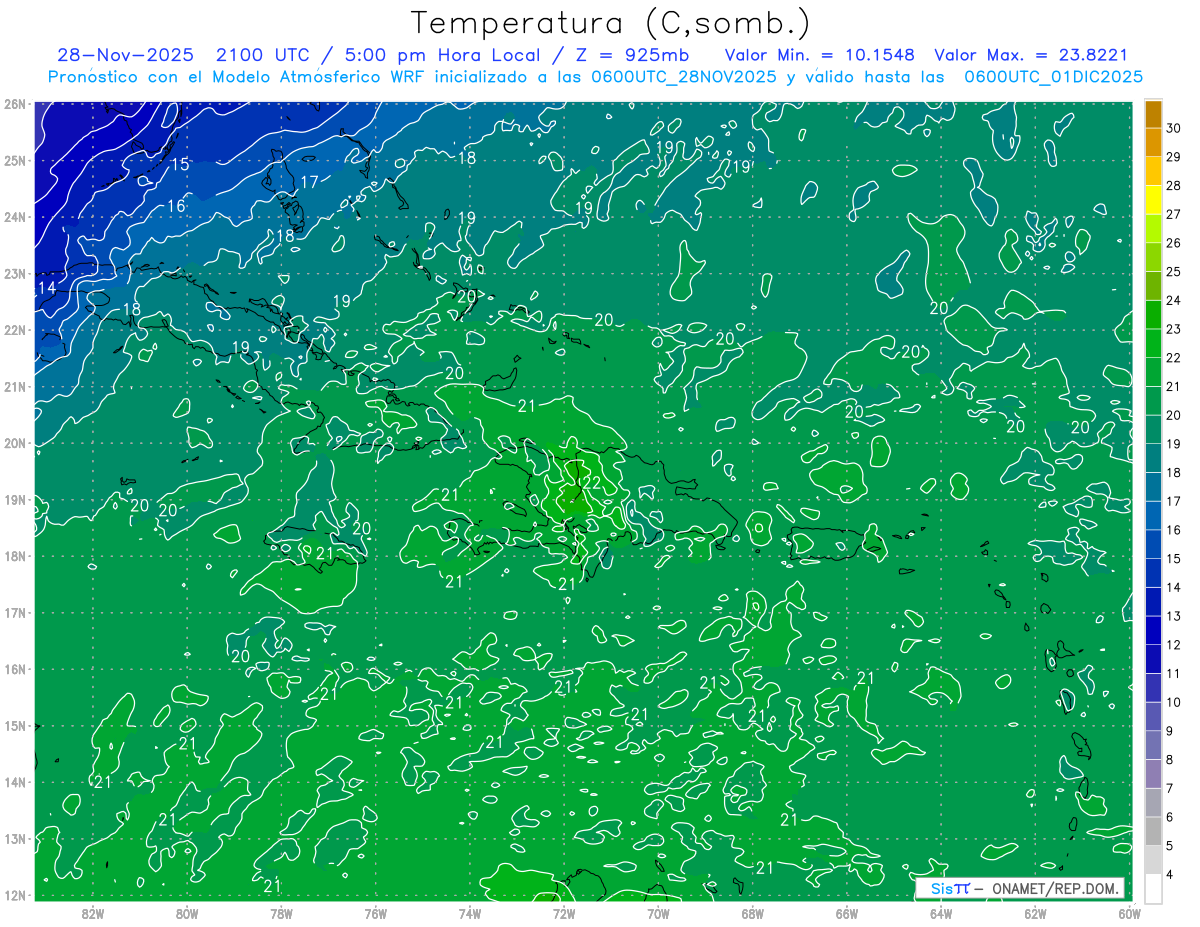Click the color scale label '29'

1174,157
